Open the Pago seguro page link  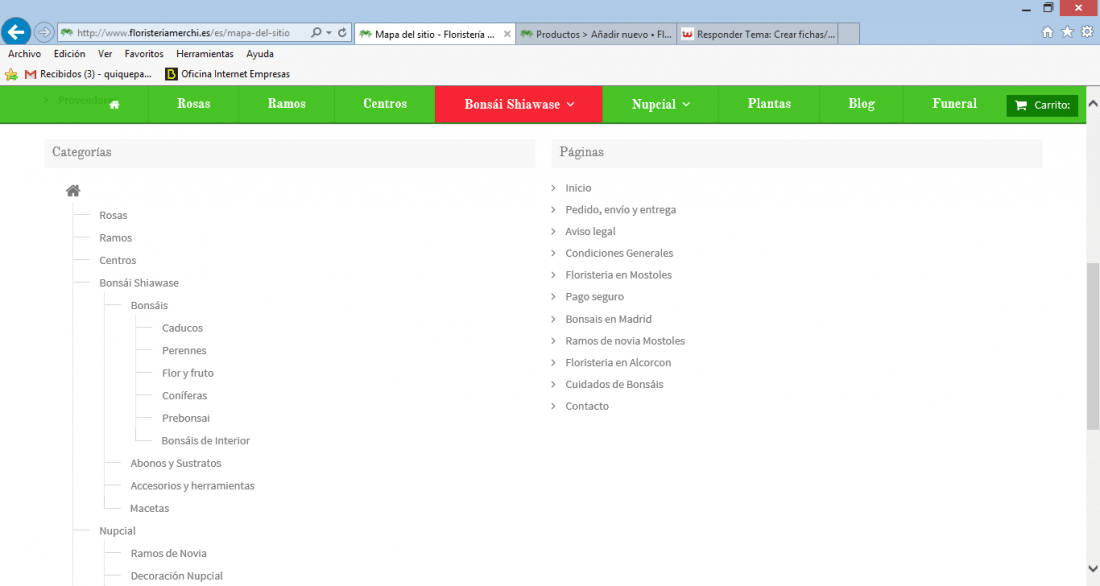594,297
